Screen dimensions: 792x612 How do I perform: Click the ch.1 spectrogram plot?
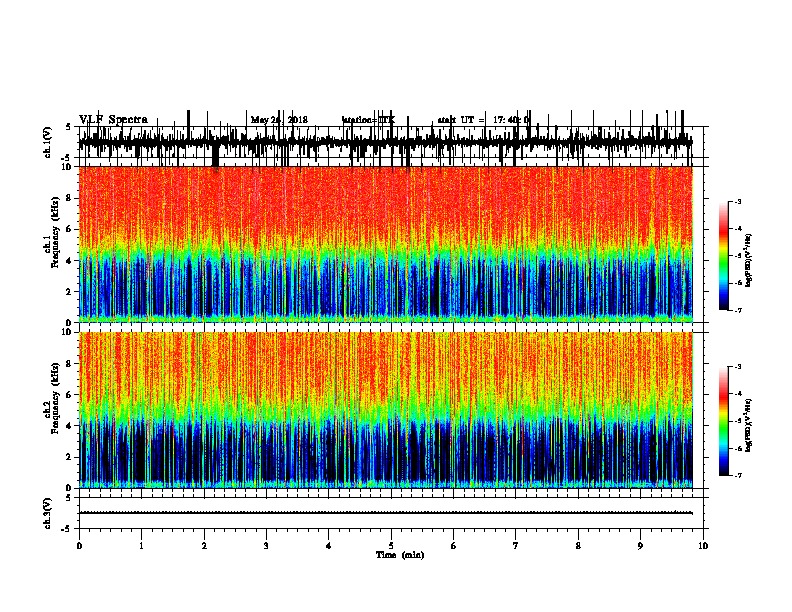click(386, 244)
